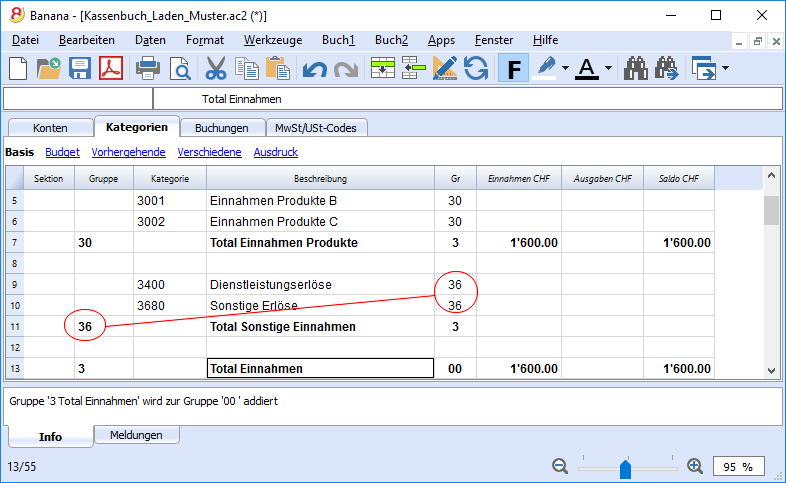The height and width of the screenshot is (483, 786).
Task: Open the Format menu
Action: coord(205,40)
